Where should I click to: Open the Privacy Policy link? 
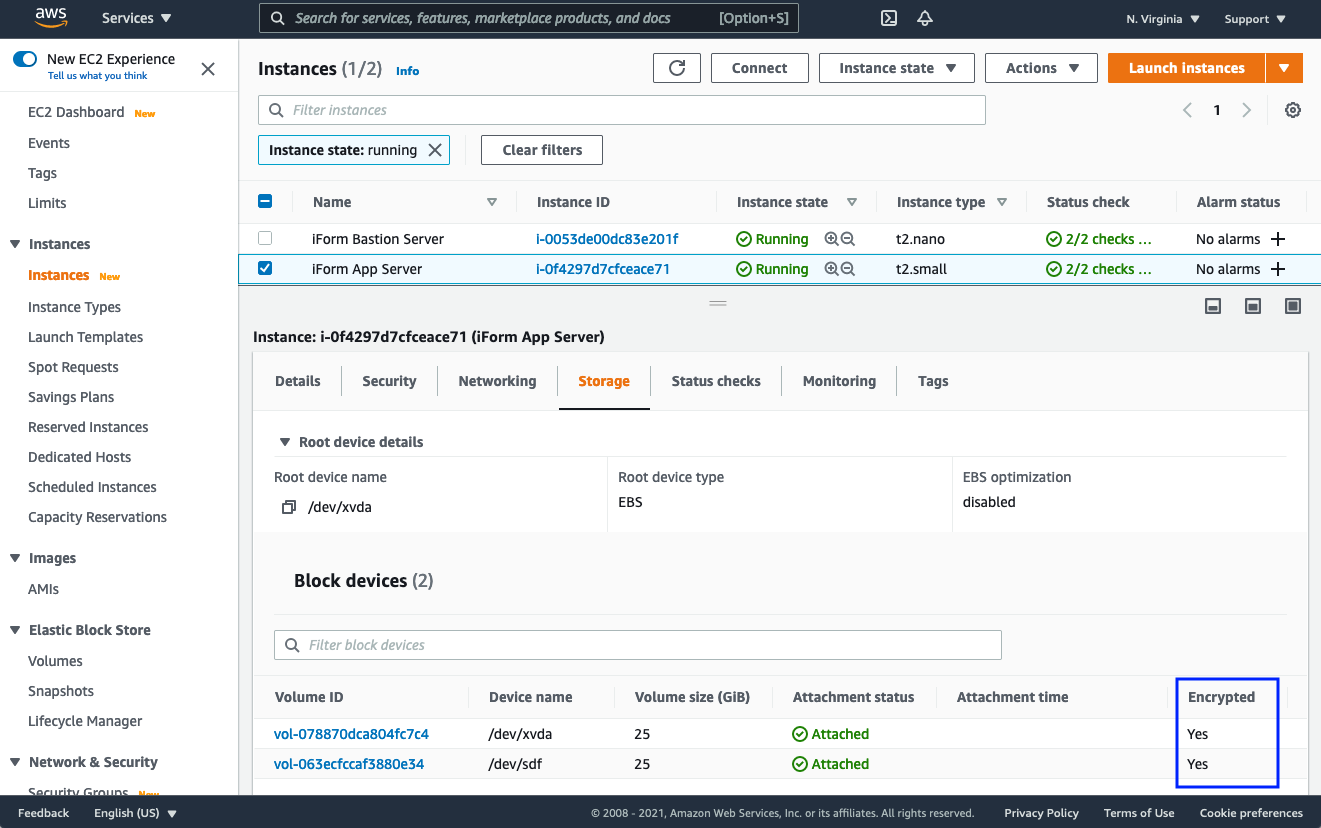[x=1041, y=813]
